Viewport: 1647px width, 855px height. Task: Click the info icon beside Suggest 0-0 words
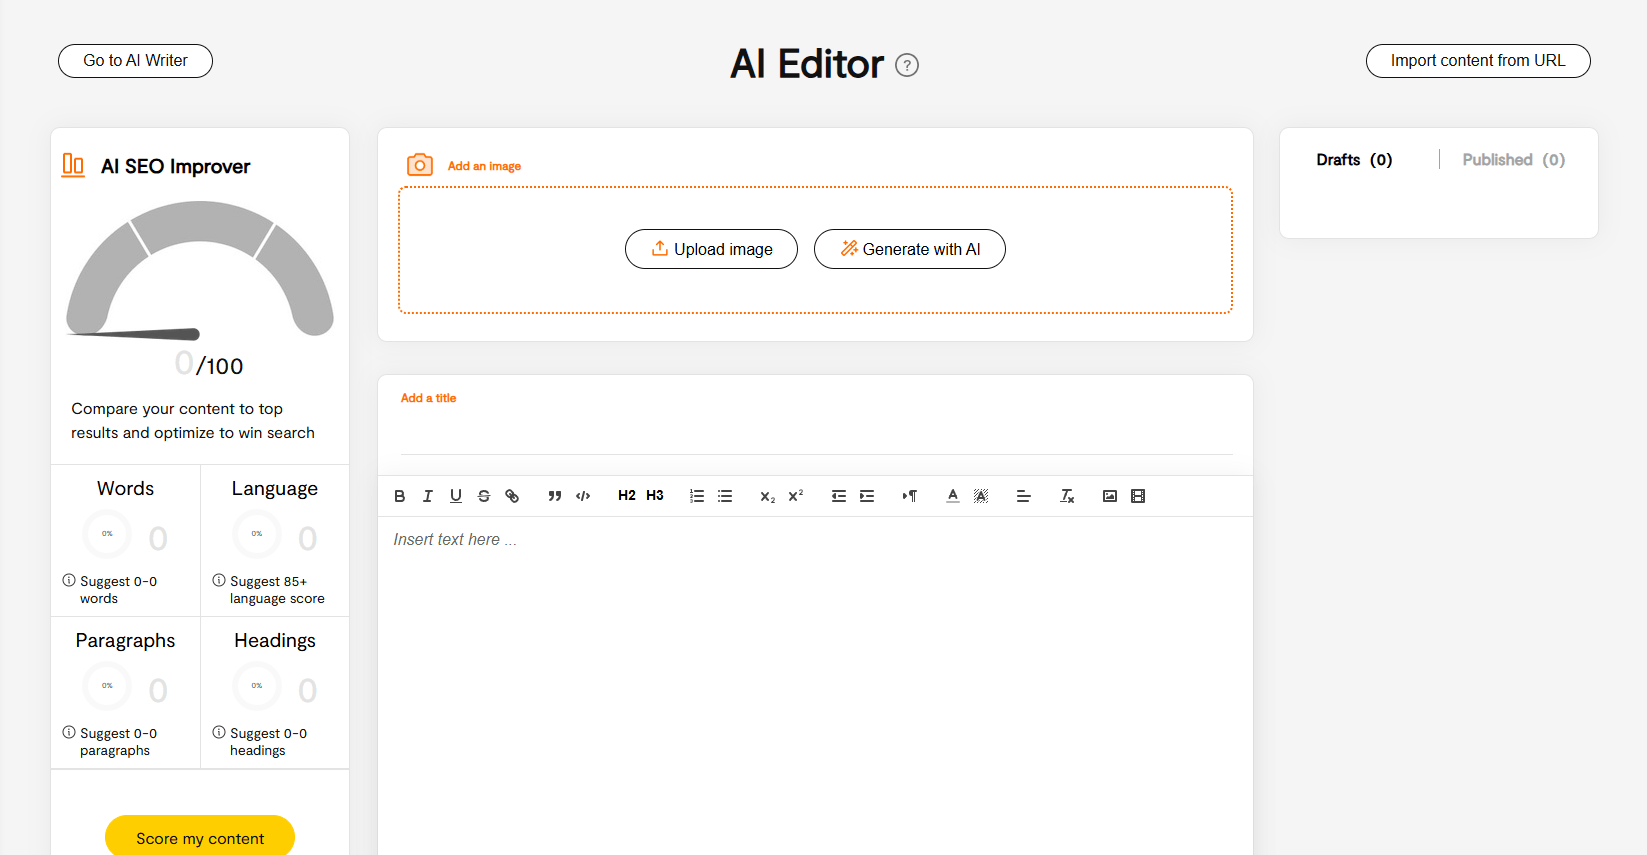69,580
